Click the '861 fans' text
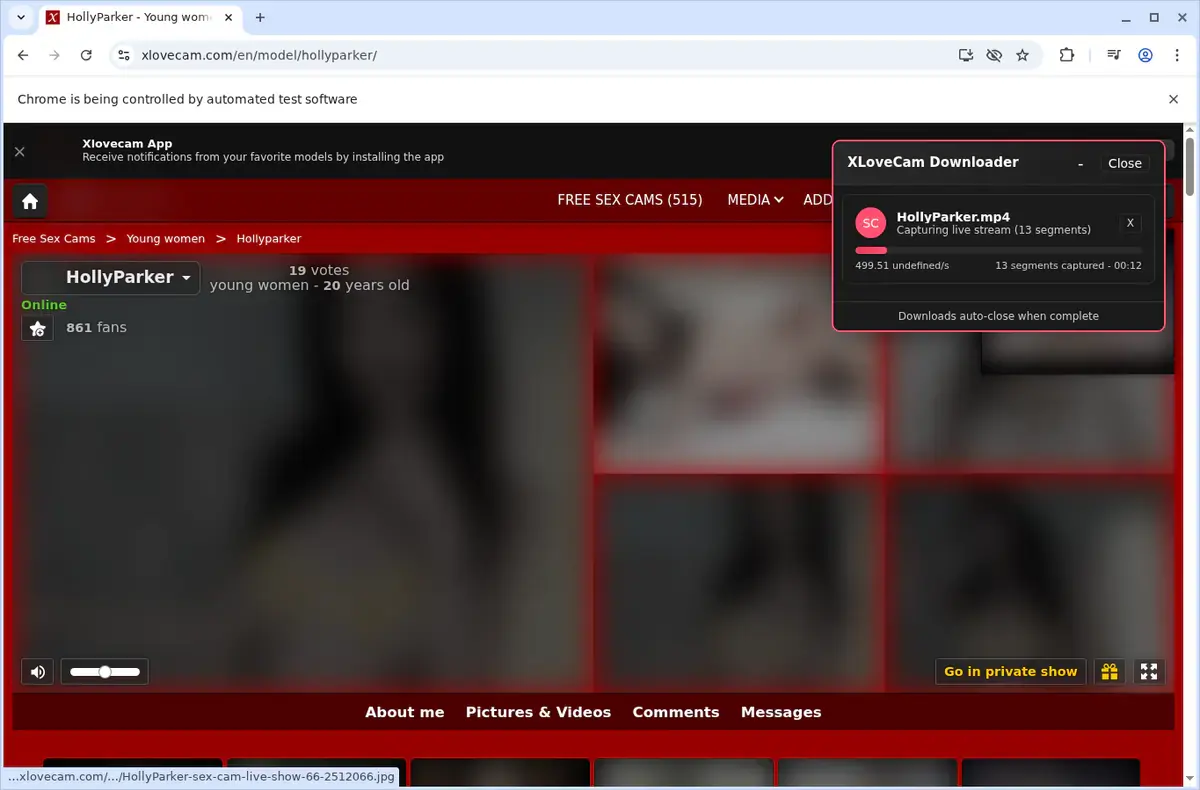The width and height of the screenshot is (1200, 790). (96, 327)
